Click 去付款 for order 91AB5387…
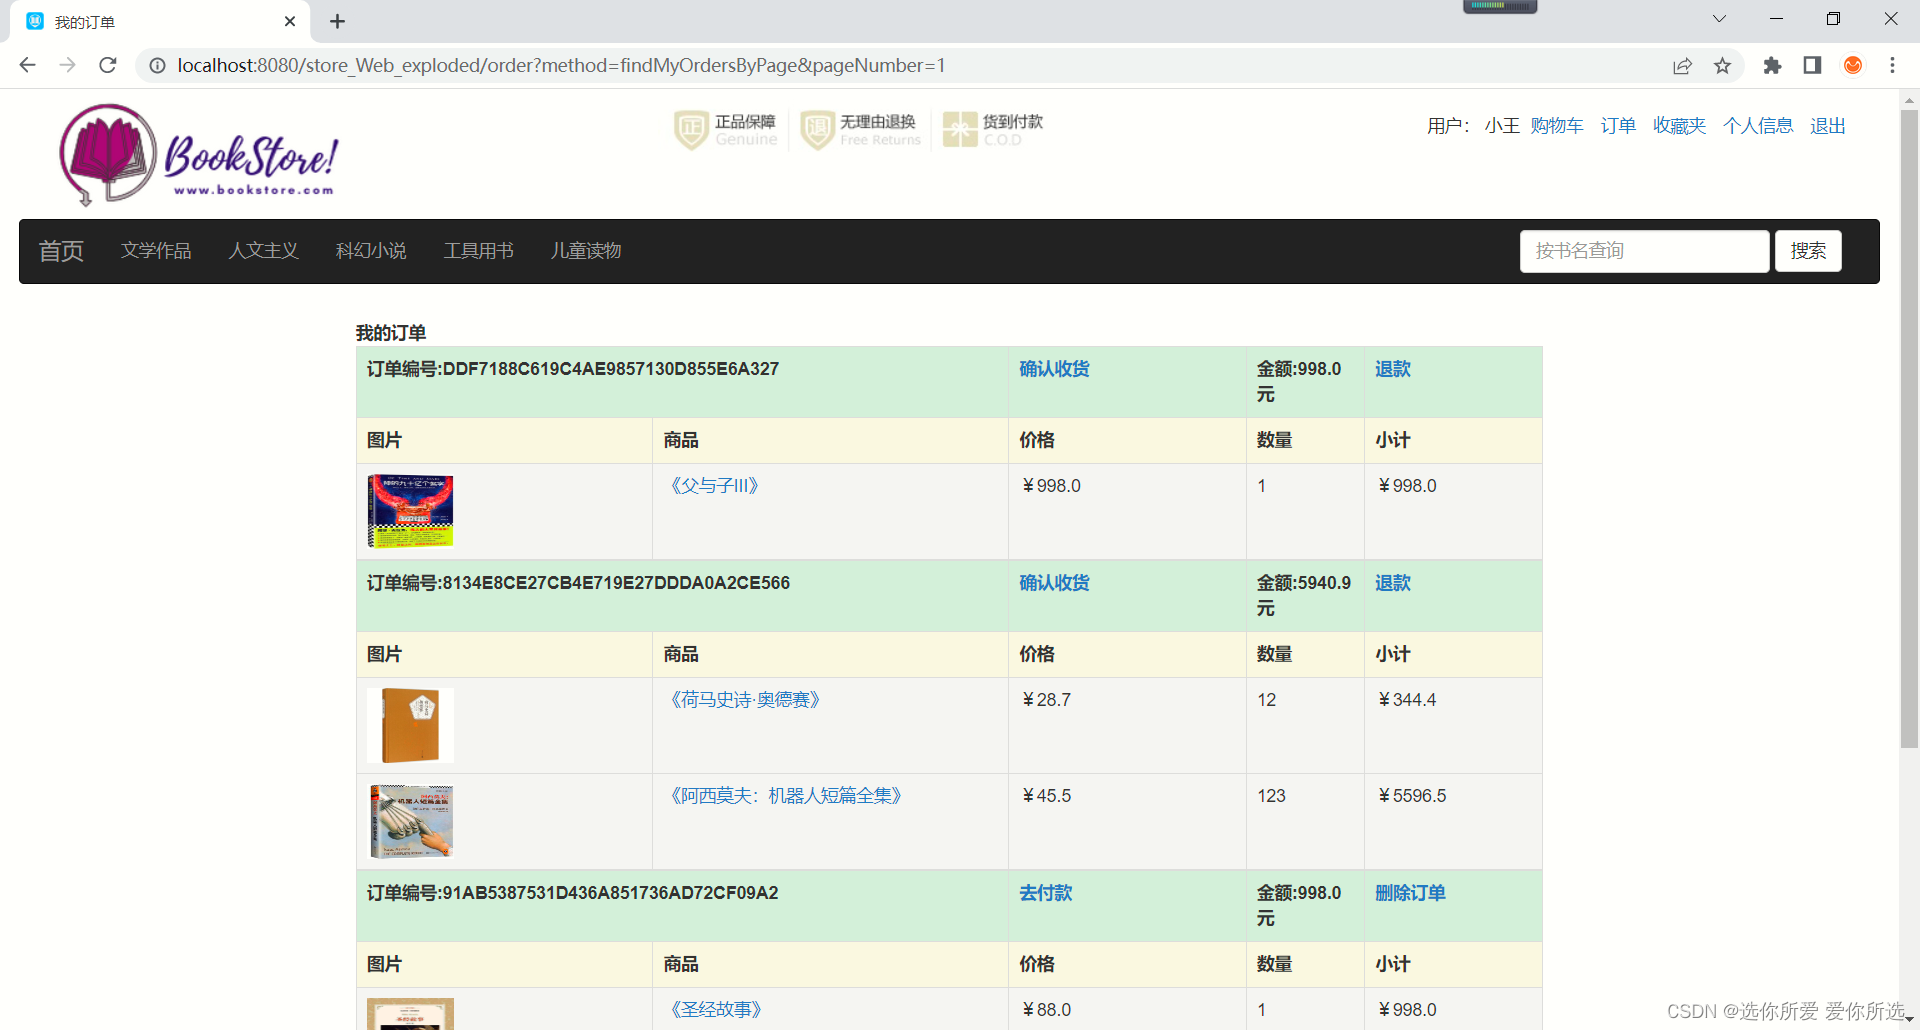Screen dimensions: 1920x1030 click(1045, 893)
